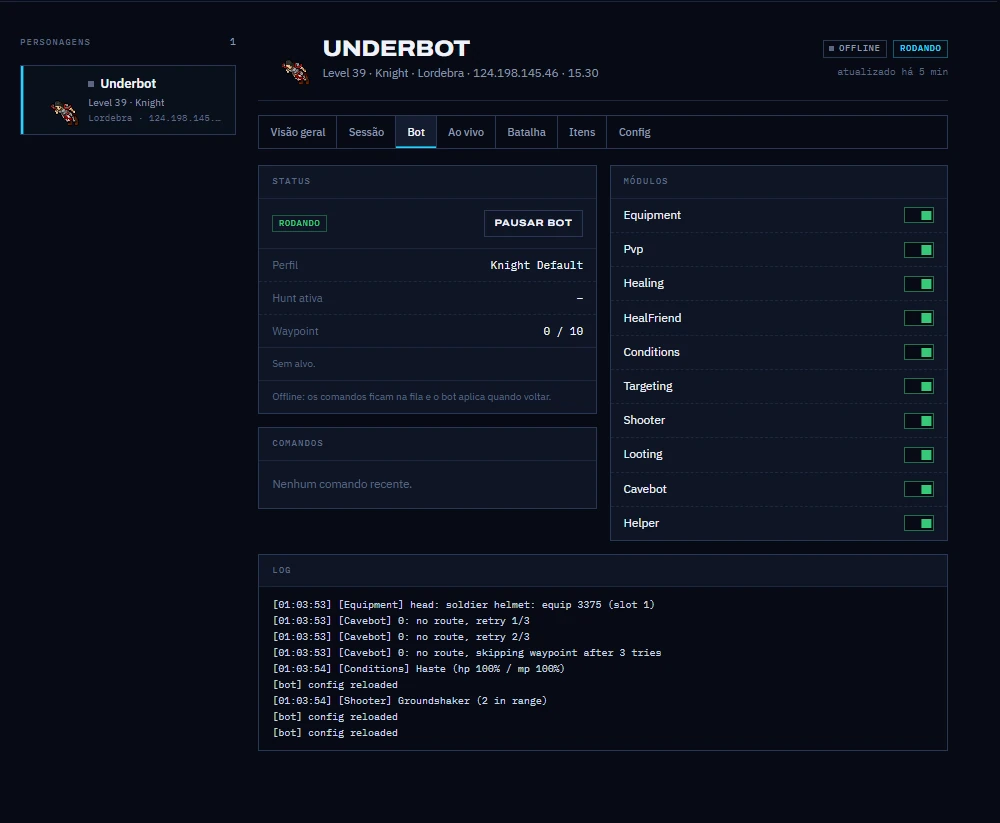The width and height of the screenshot is (1000, 823).
Task: Turn off the Looting module
Action: tap(919, 455)
